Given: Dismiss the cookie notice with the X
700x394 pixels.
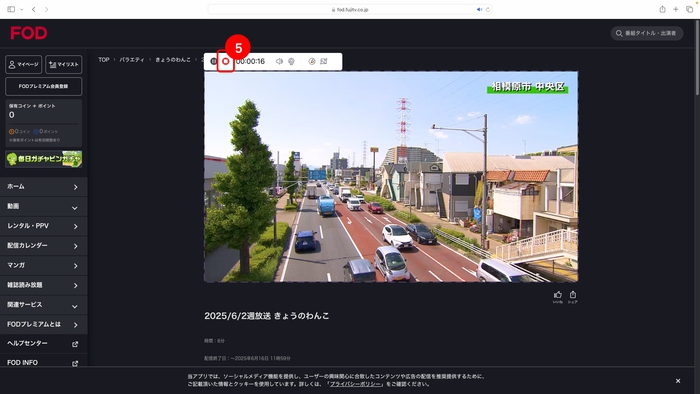Looking at the screenshot, I should pyautogui.click(x=678, y=381).
